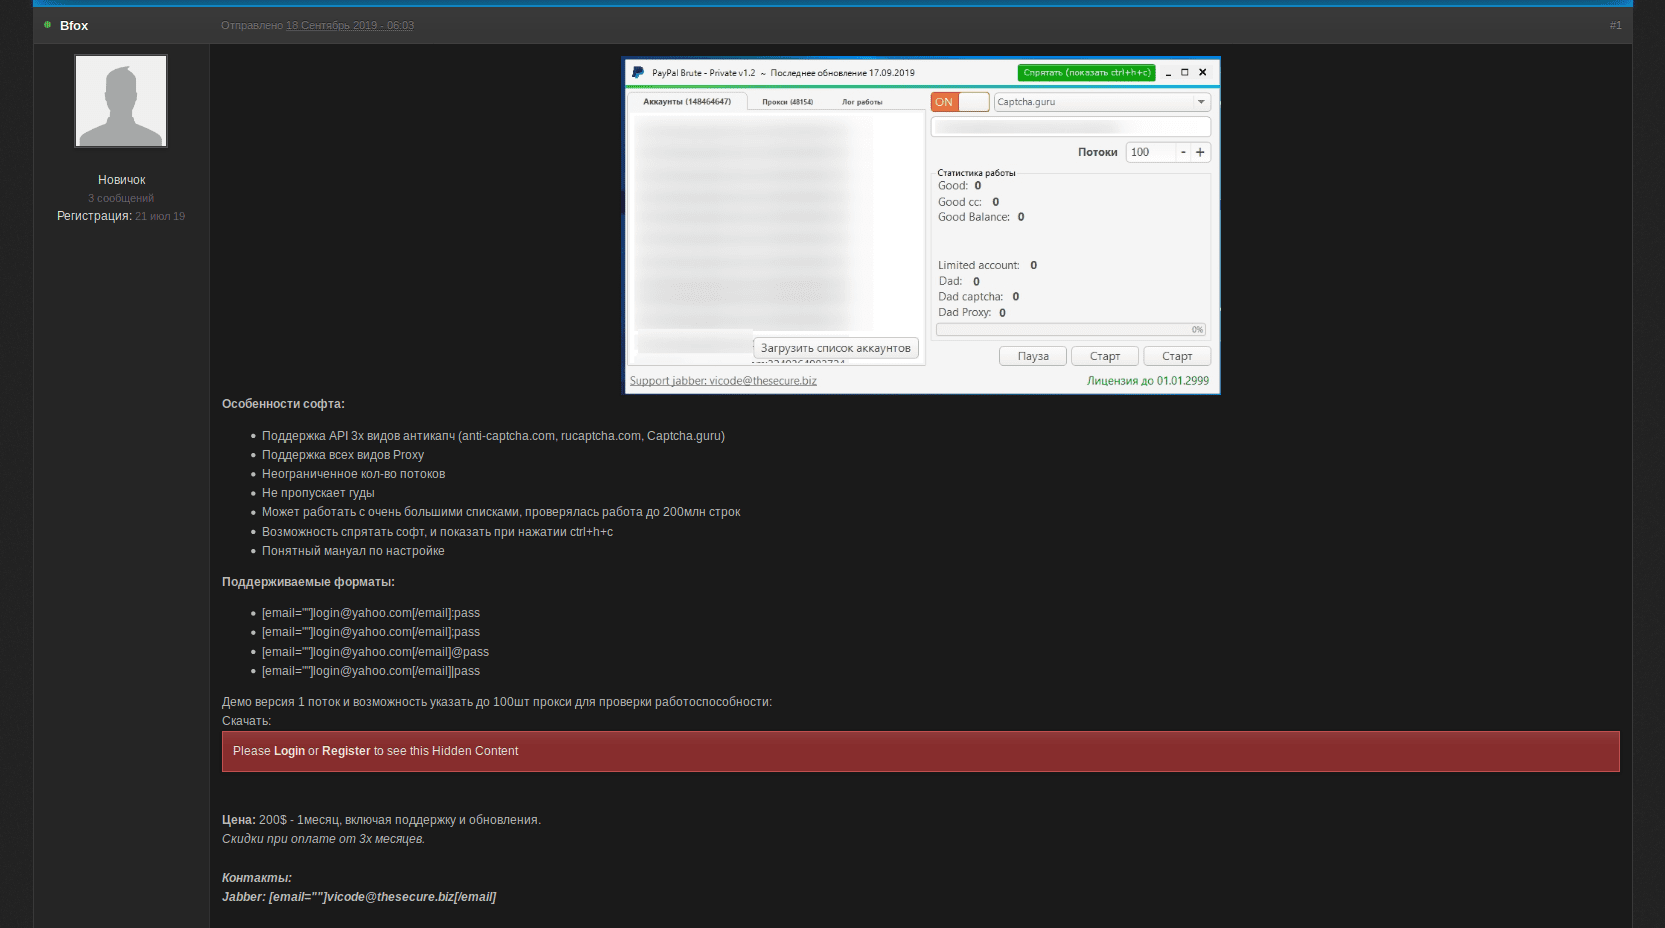Click the Загрузить список аккаунтов button
The width and height of the screenshot is (1665, 928).
(x=836, y=348)
